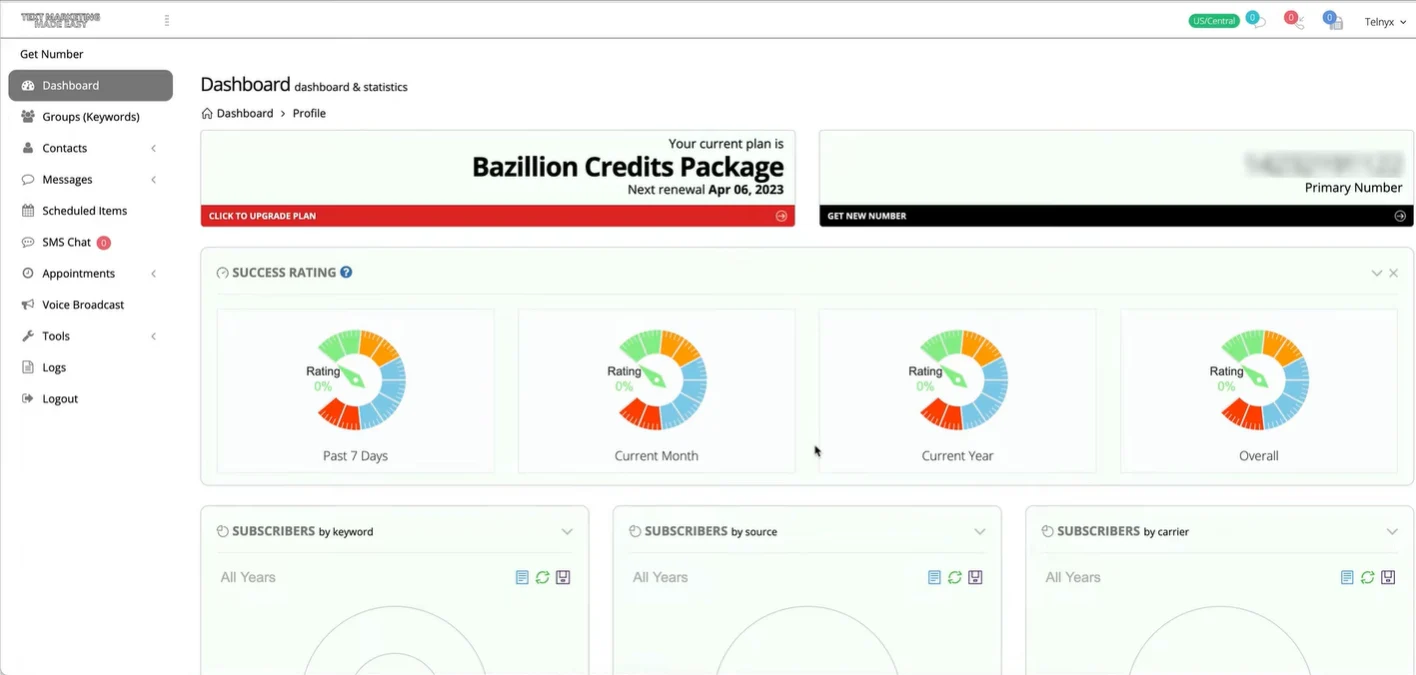1416x675 pixels.
Task: Save the Subscribers by carrier chart
Action: click(x=1388, y=578)
